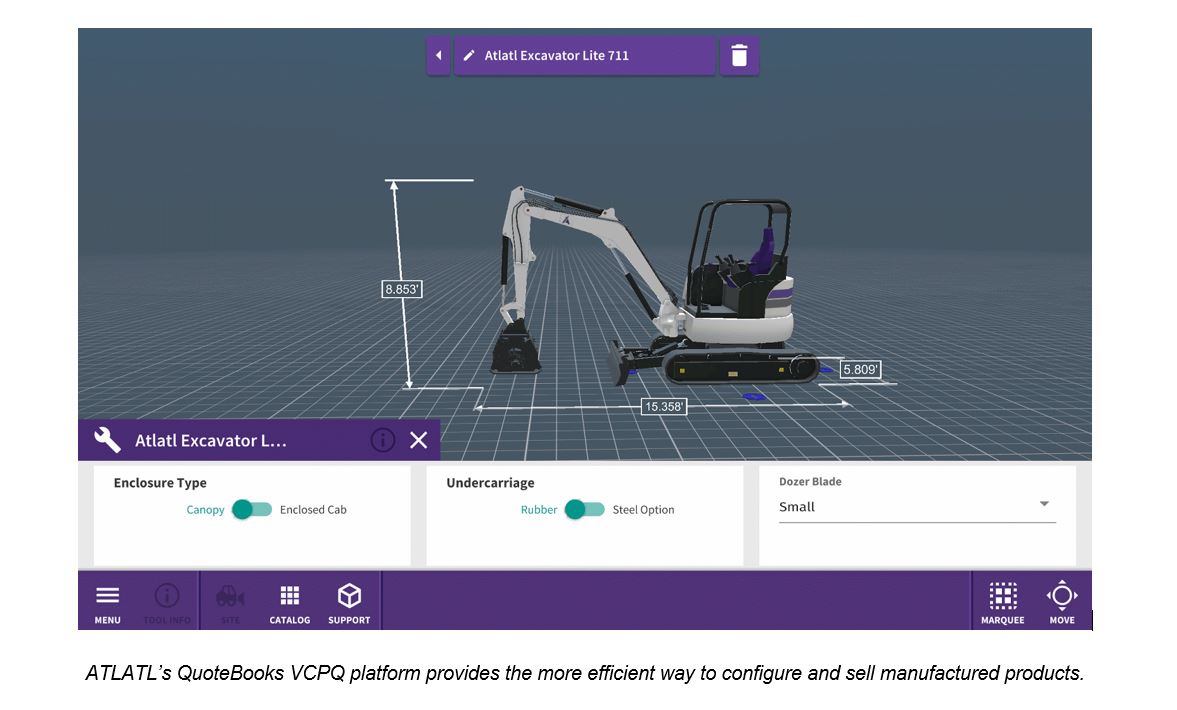Click the back arrow beside product title

click(438, 56)
